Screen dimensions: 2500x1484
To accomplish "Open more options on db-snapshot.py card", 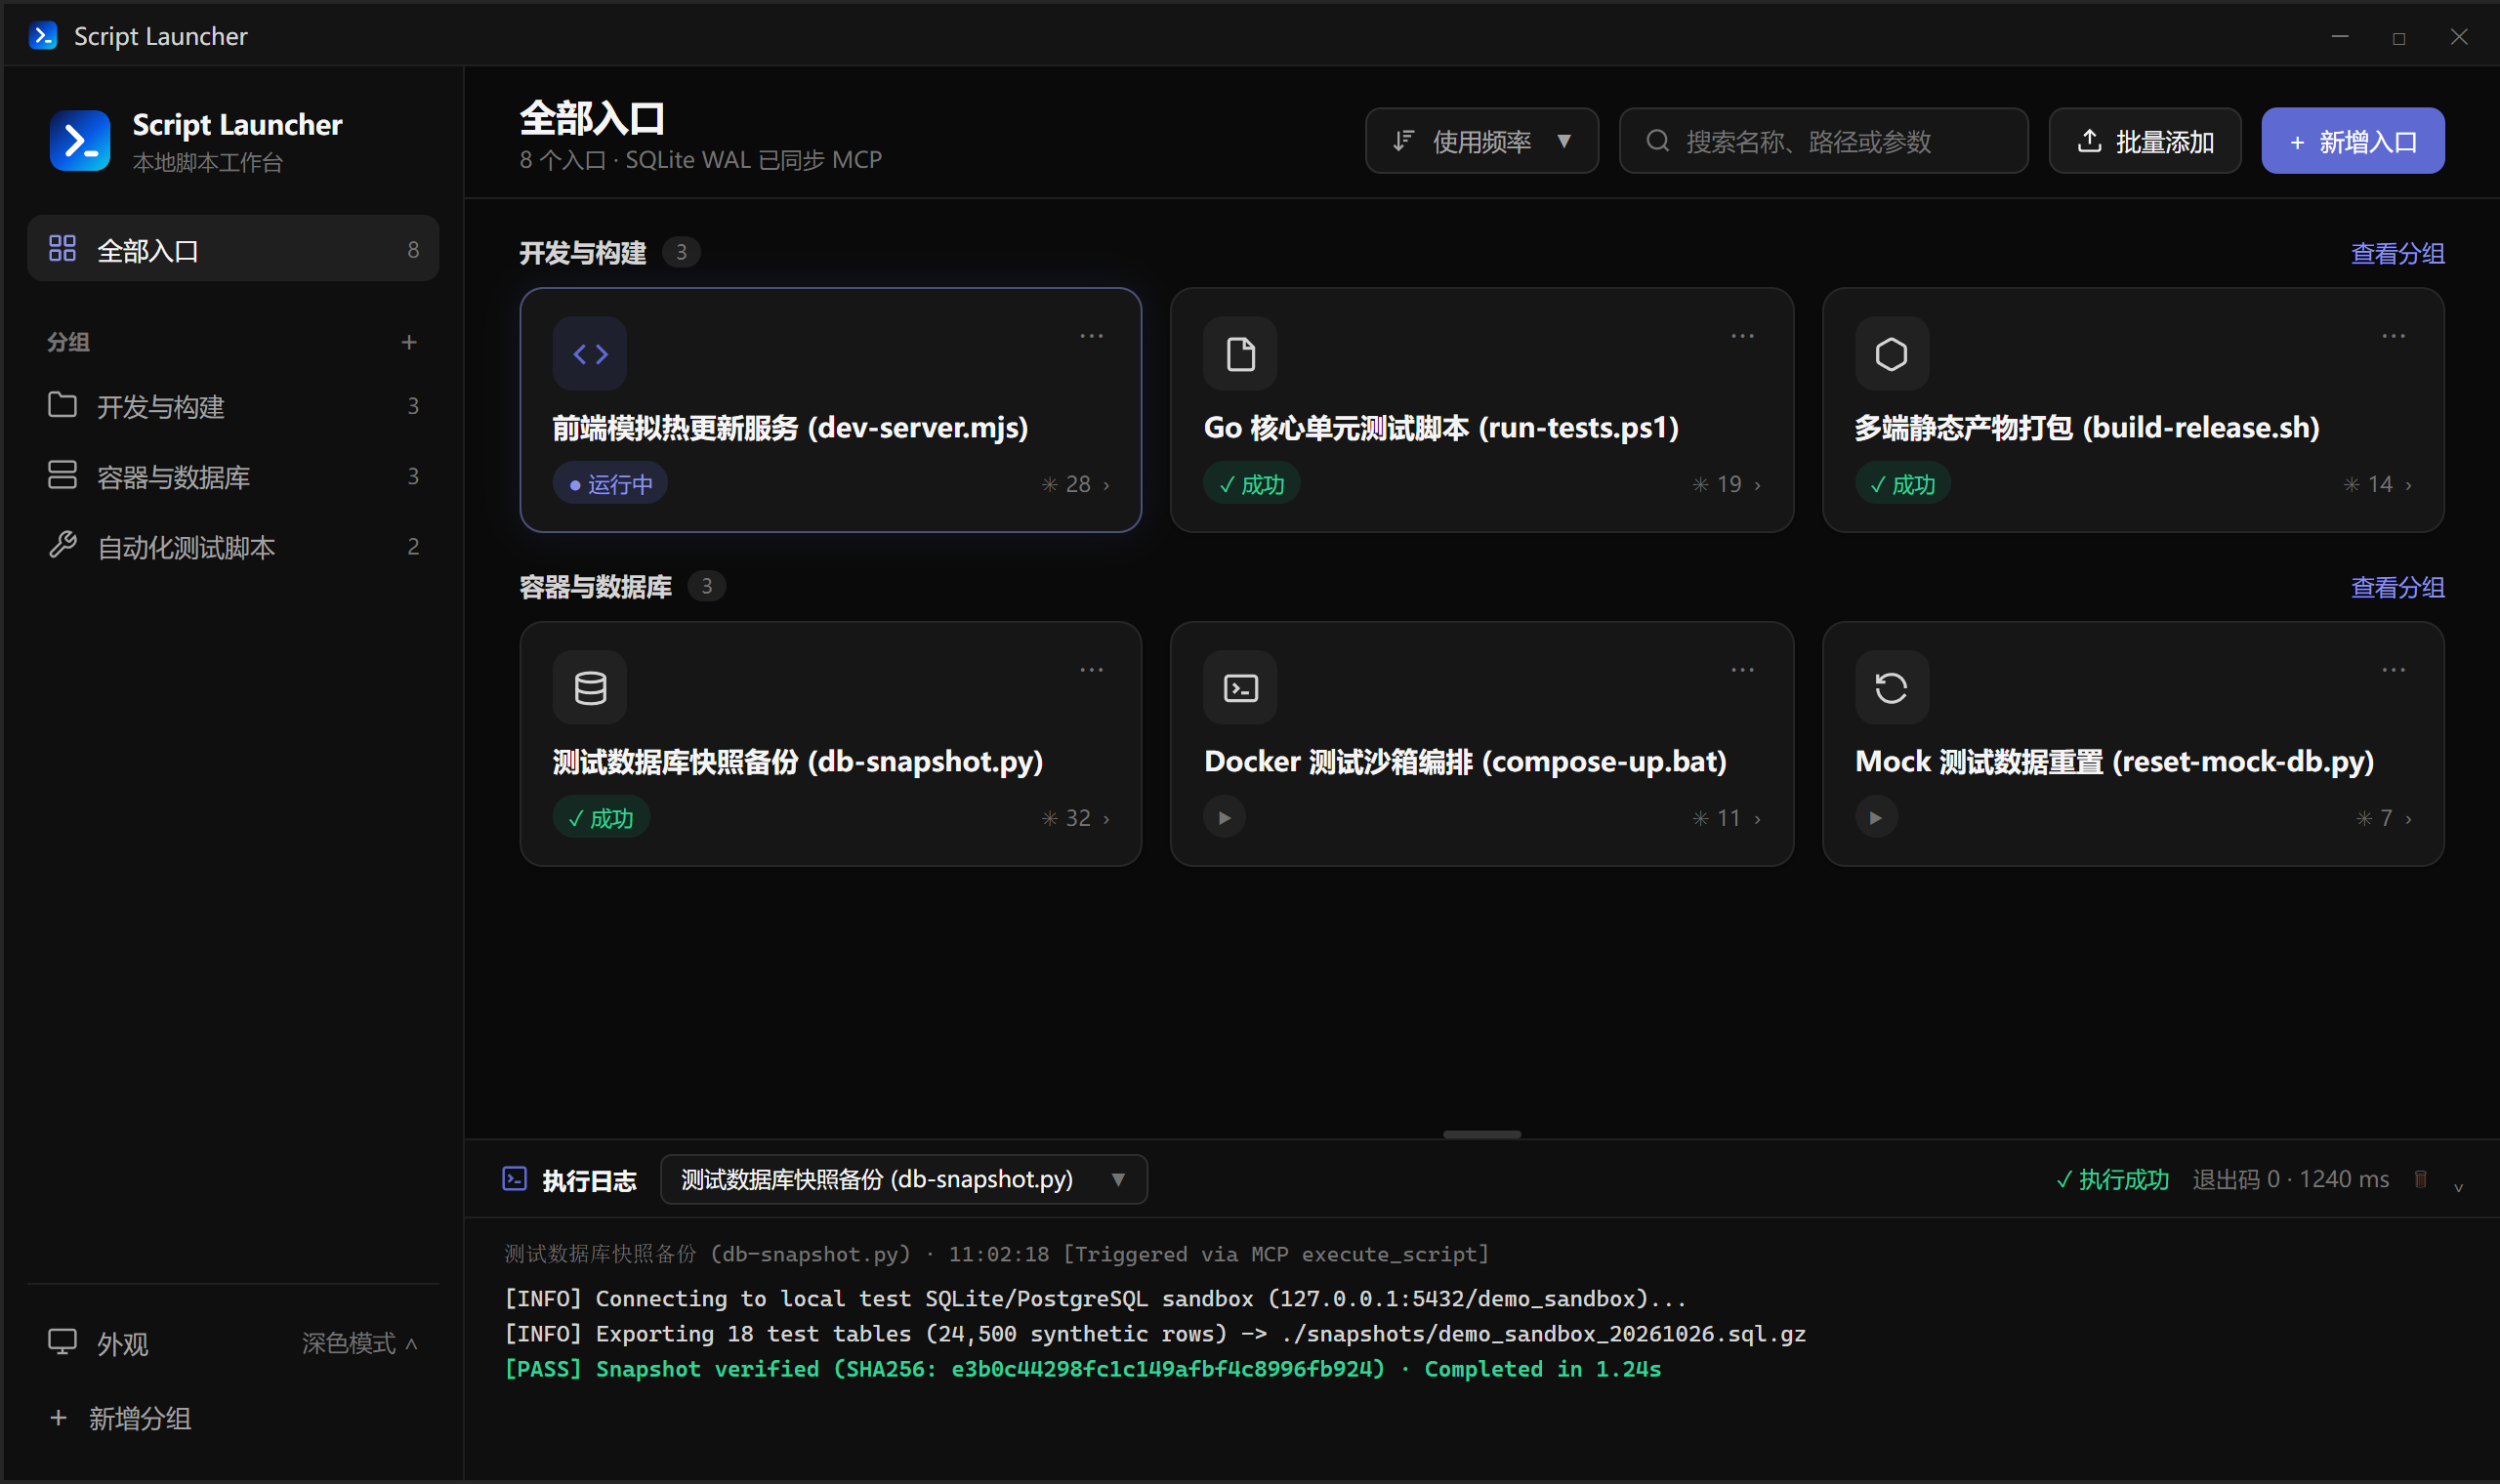I will pyautogui.click(x=1091, y=670).
